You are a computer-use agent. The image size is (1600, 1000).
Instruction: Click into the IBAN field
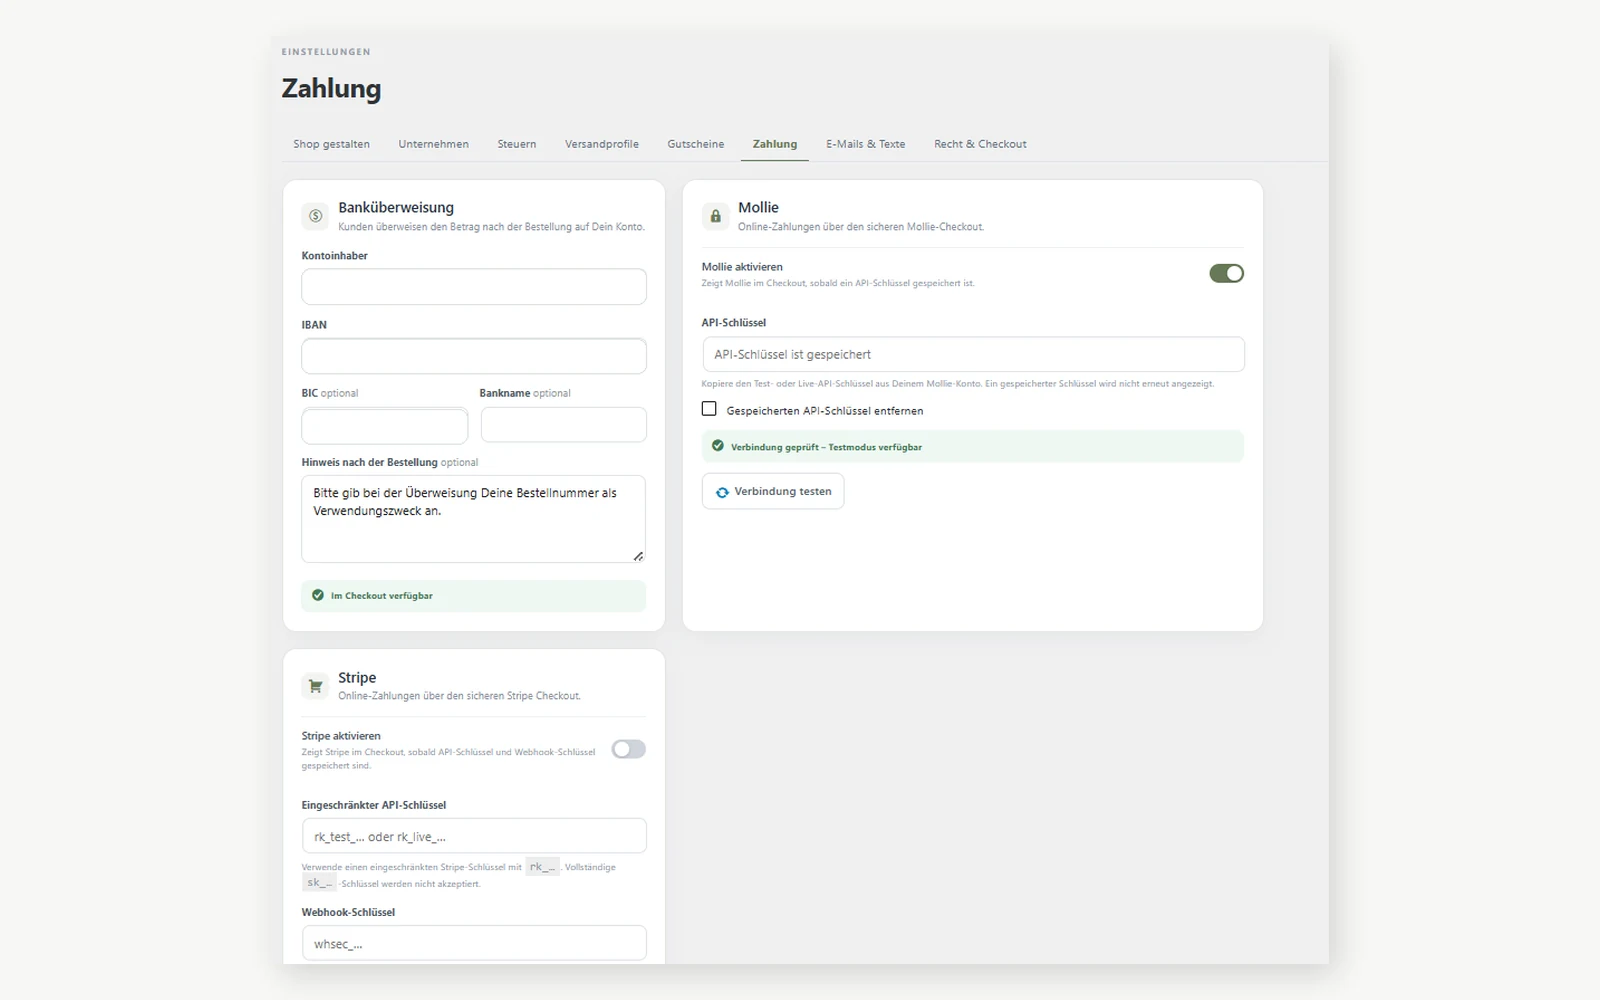point(474,356)
